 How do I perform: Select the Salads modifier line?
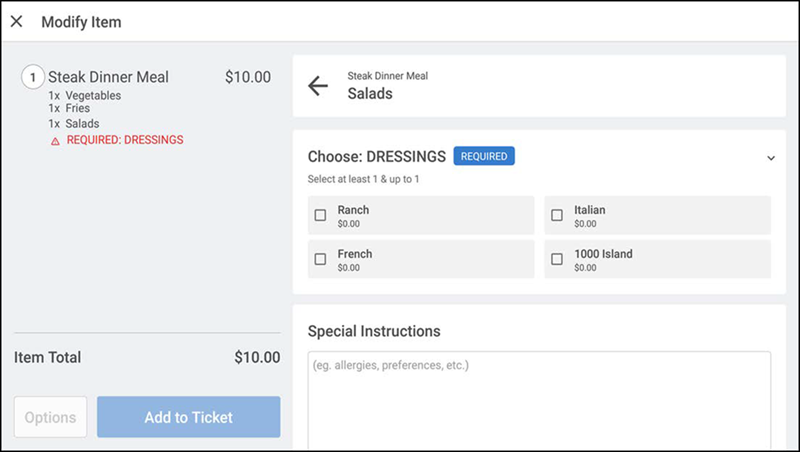click(x=74, y=123)
